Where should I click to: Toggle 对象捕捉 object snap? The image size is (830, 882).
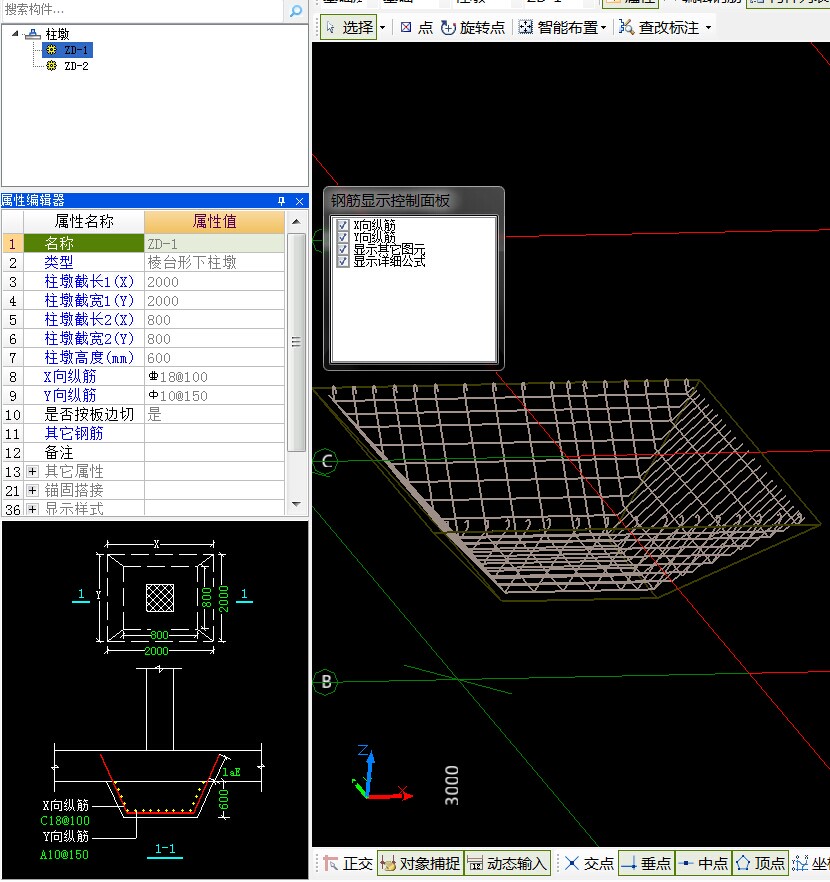(422, 863)
